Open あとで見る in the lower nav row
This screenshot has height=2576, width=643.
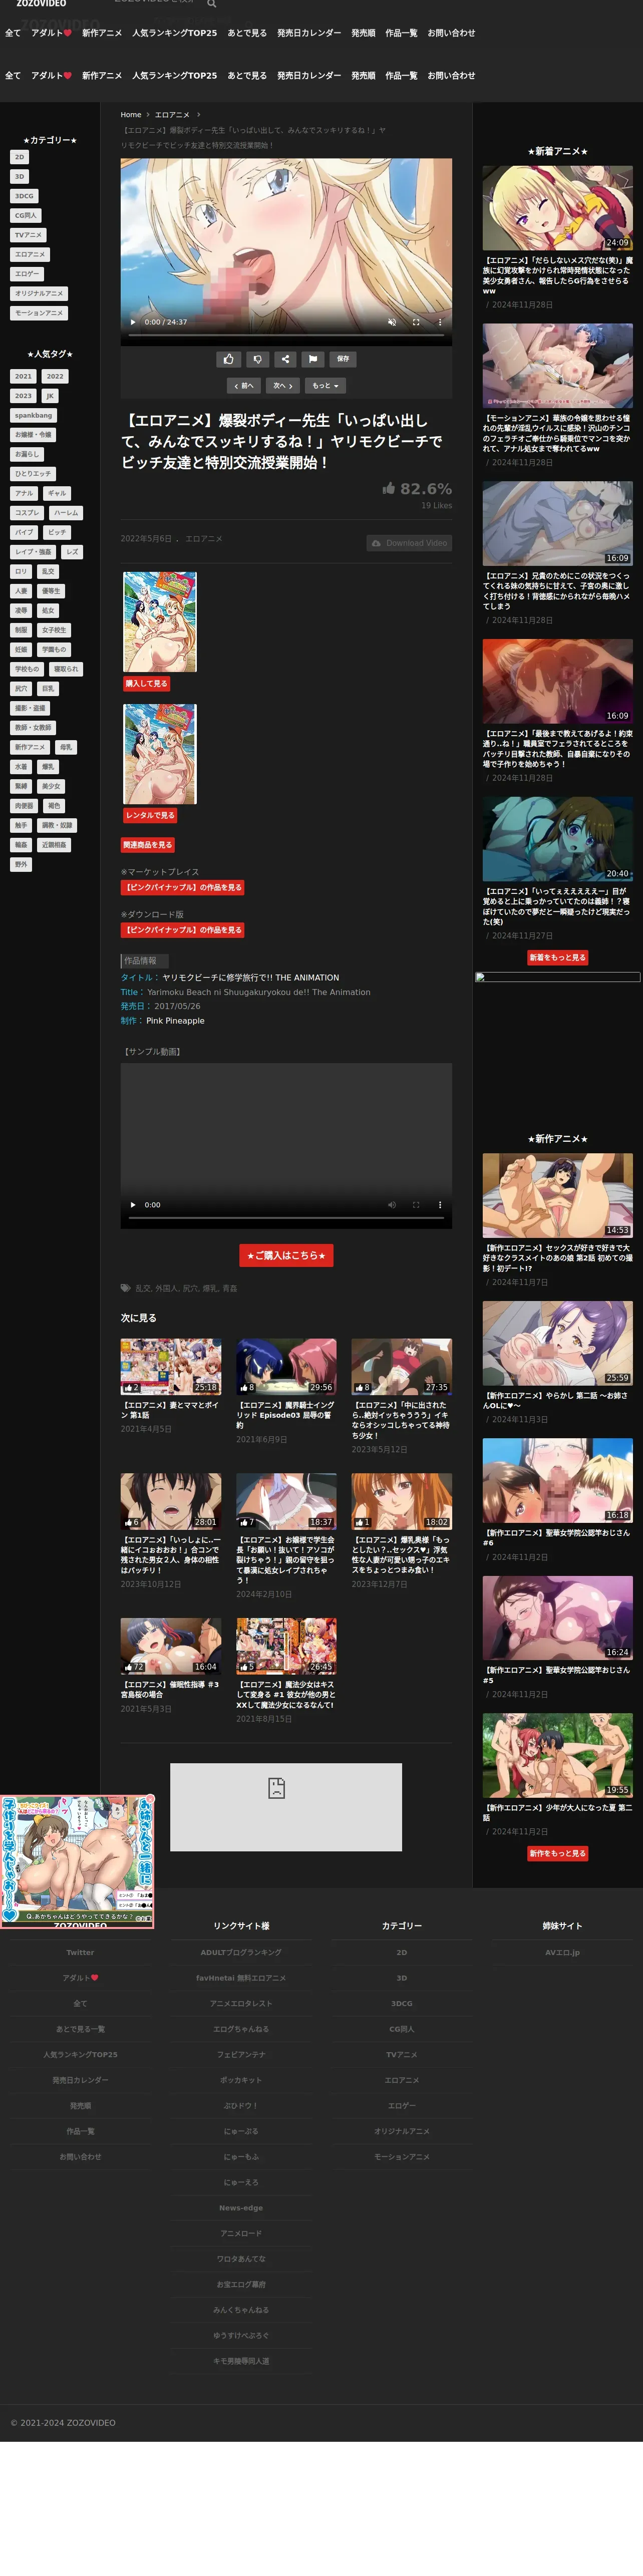pyautogui.click(x=247, y=76)
